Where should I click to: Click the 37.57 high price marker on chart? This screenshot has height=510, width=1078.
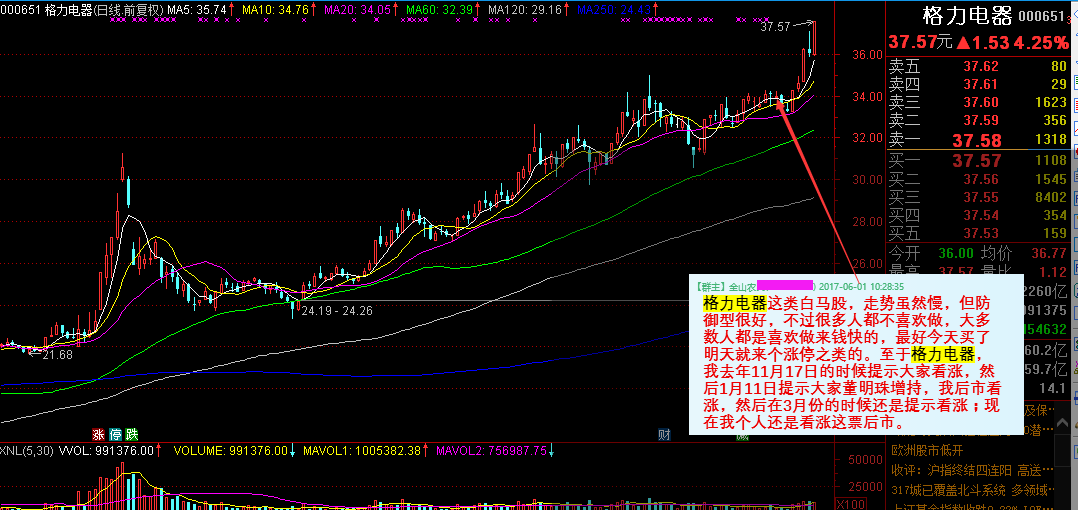coord(775,28)
